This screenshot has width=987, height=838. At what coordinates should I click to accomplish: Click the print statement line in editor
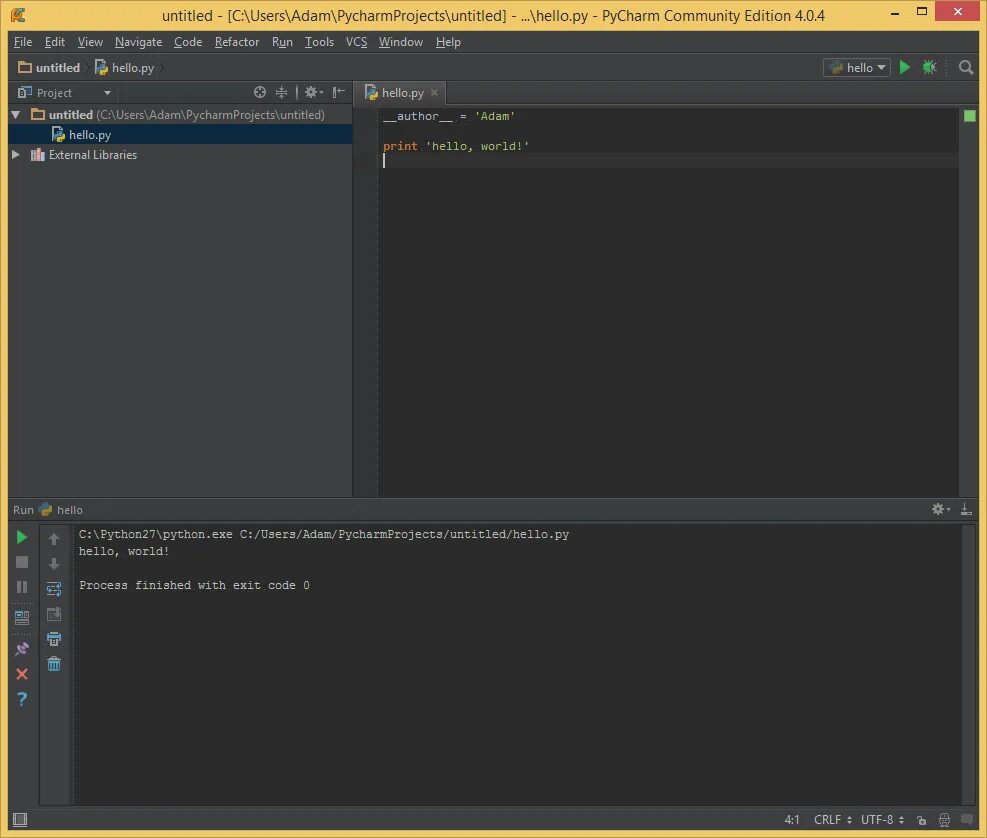point(456,146)
